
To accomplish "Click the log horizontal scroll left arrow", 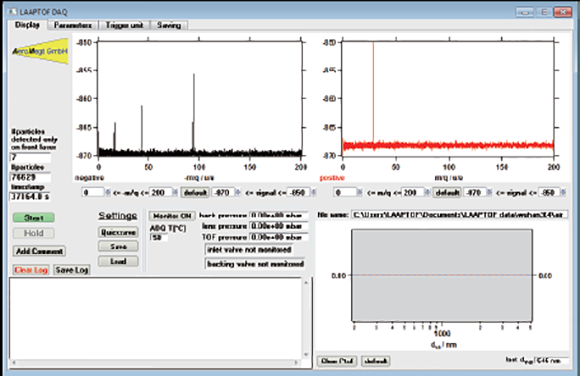I will [x=14, y=363].
